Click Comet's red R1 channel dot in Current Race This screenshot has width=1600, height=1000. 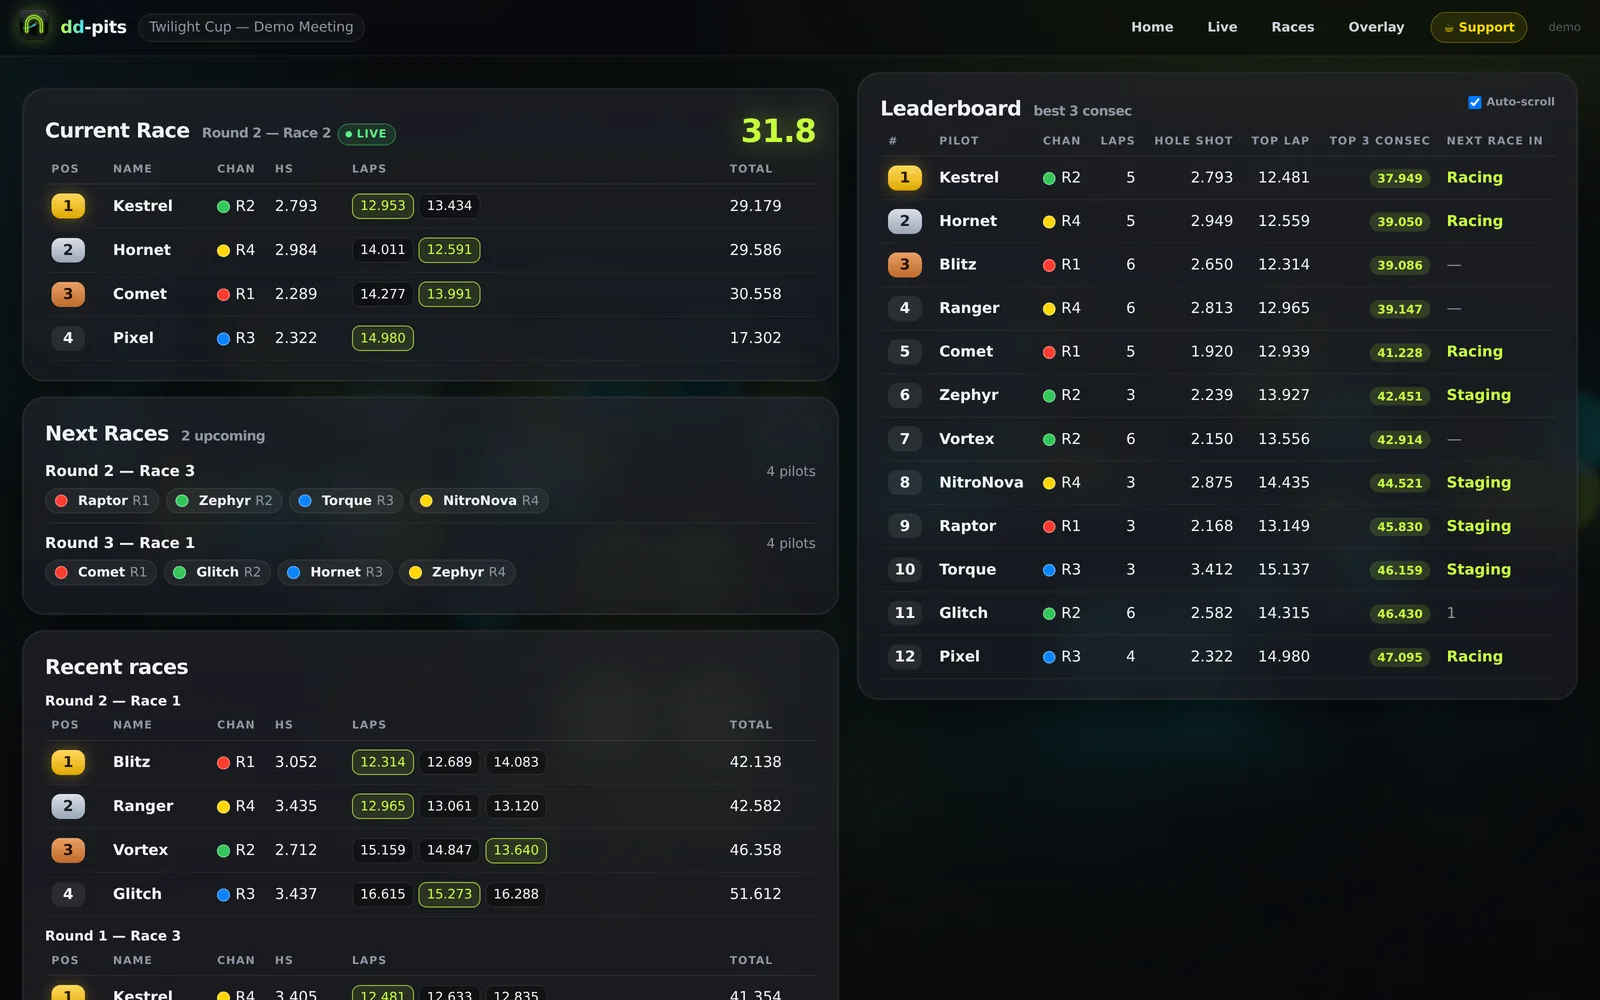click(223, 294)
